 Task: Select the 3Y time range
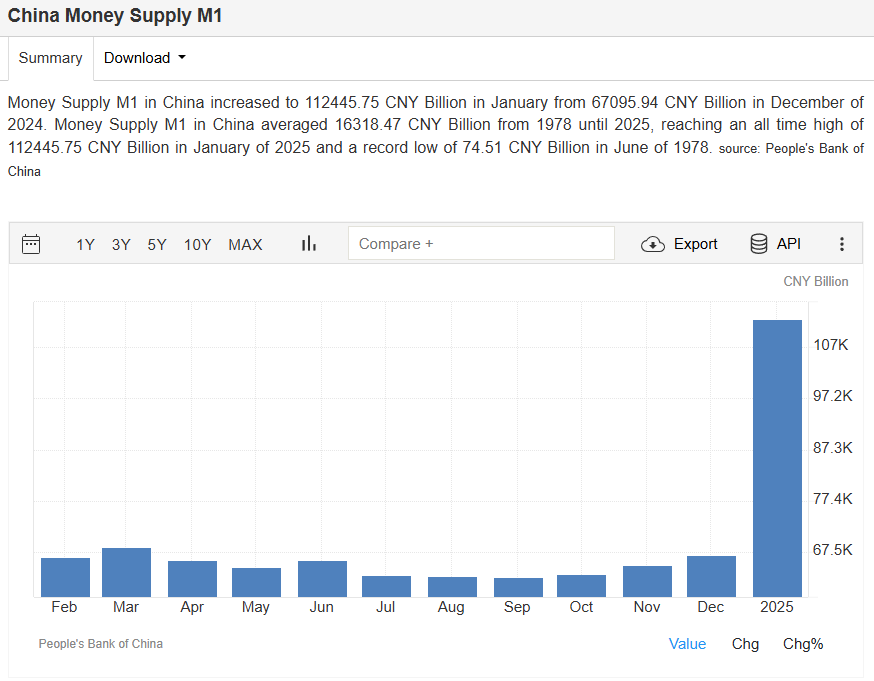[x=121, y=245]
